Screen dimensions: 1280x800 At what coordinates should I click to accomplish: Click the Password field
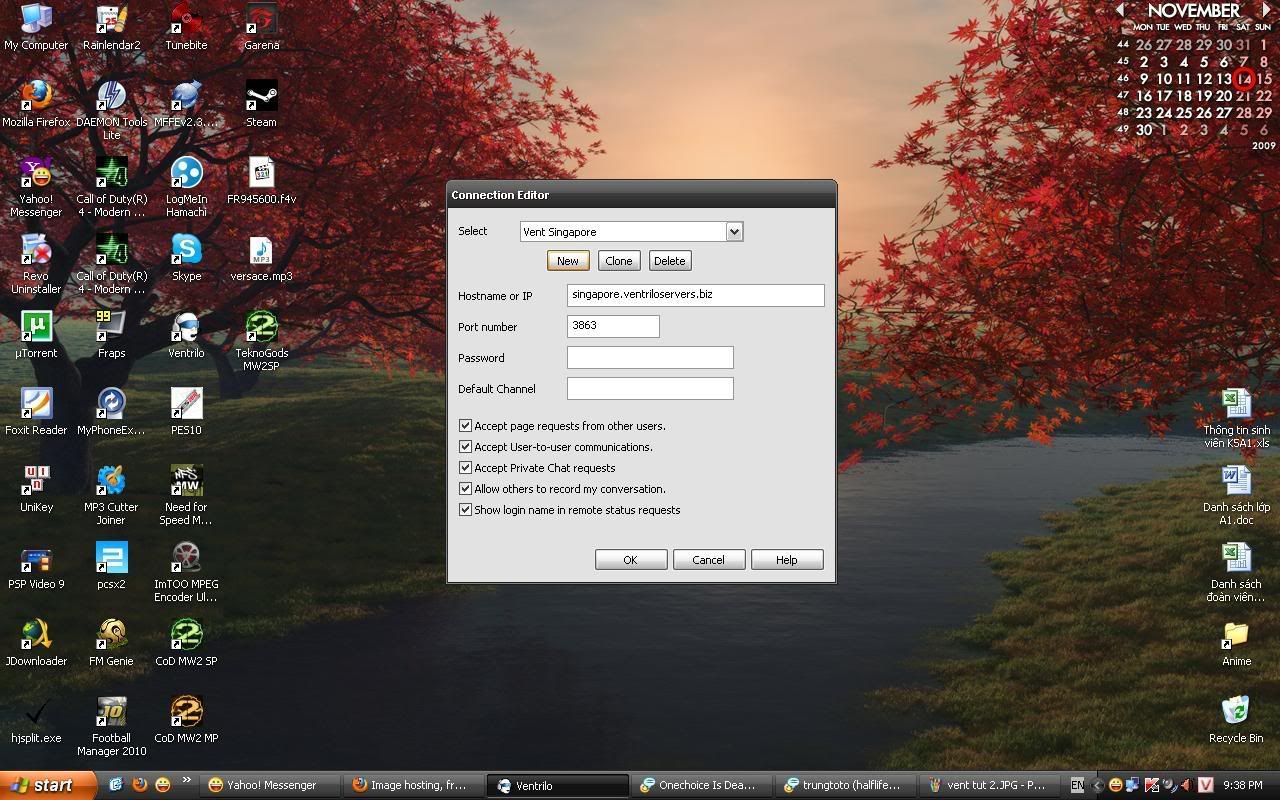pyautogui.click(x=650, y=357)
